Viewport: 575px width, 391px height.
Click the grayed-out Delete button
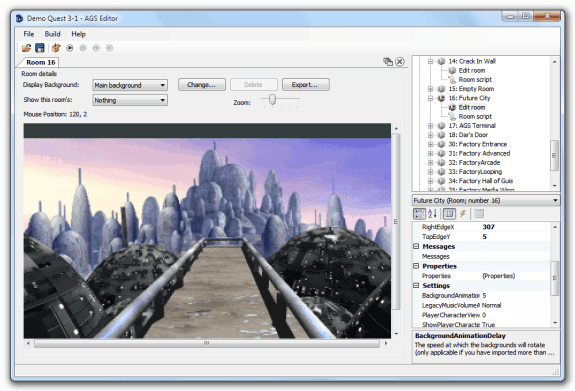click(x=253, y=85)
